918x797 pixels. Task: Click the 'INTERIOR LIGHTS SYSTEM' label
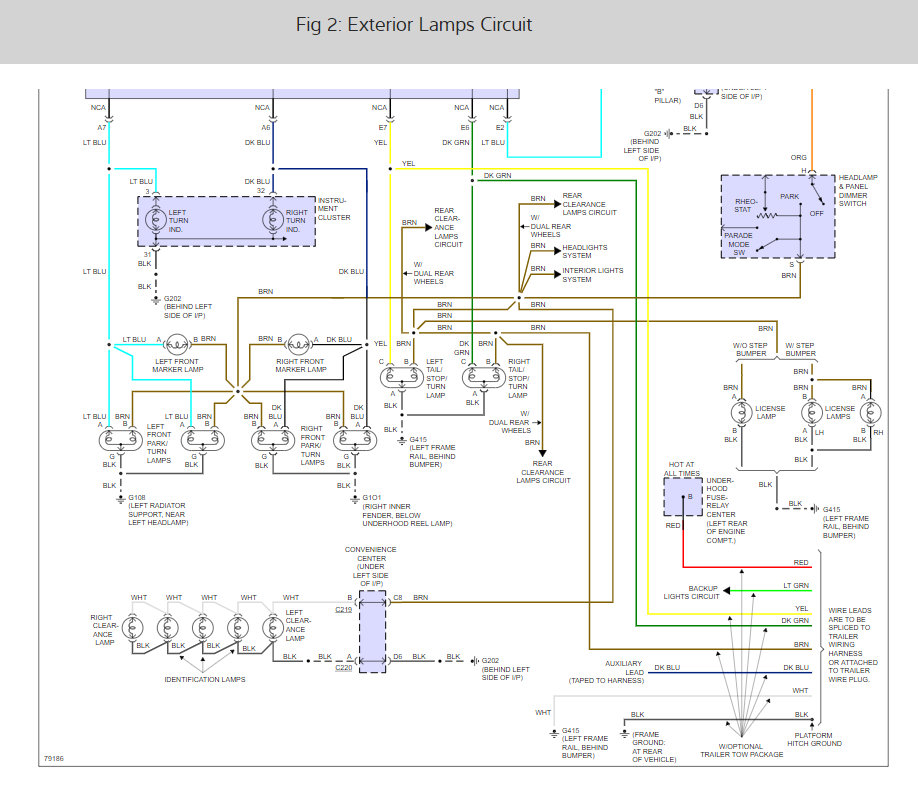pyautogui.click(x=592, y=275)
